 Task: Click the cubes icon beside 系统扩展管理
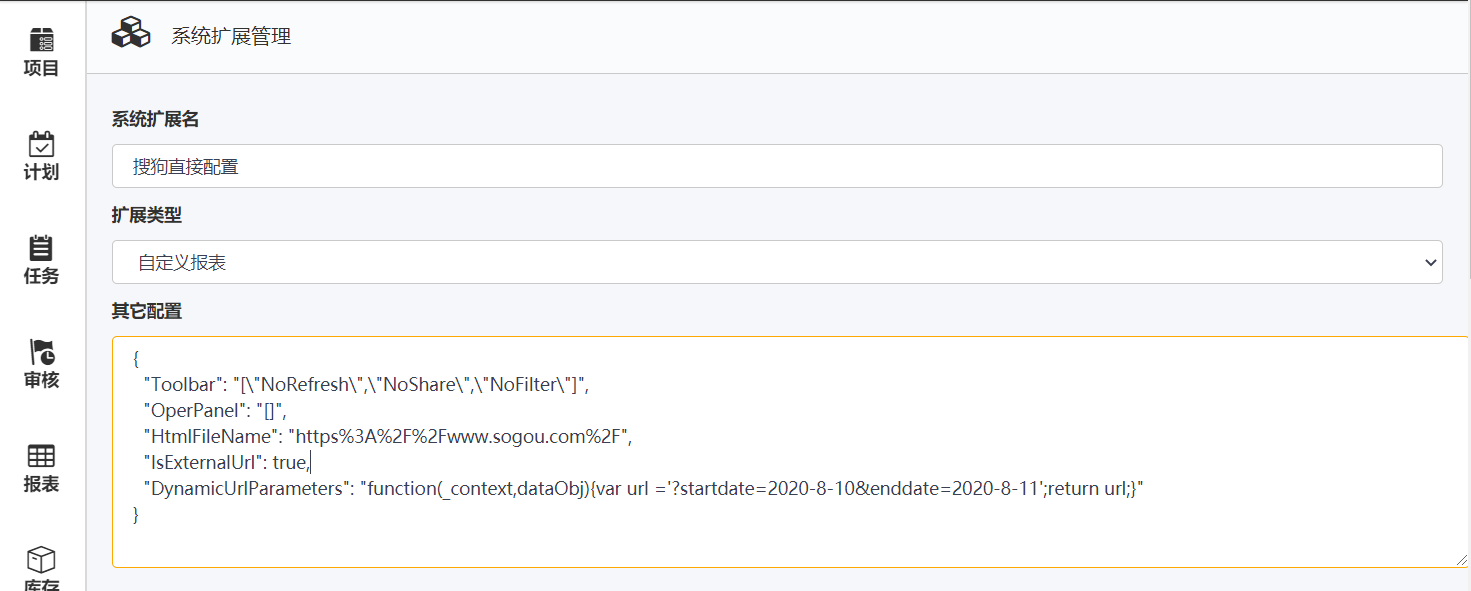[130, 33]
